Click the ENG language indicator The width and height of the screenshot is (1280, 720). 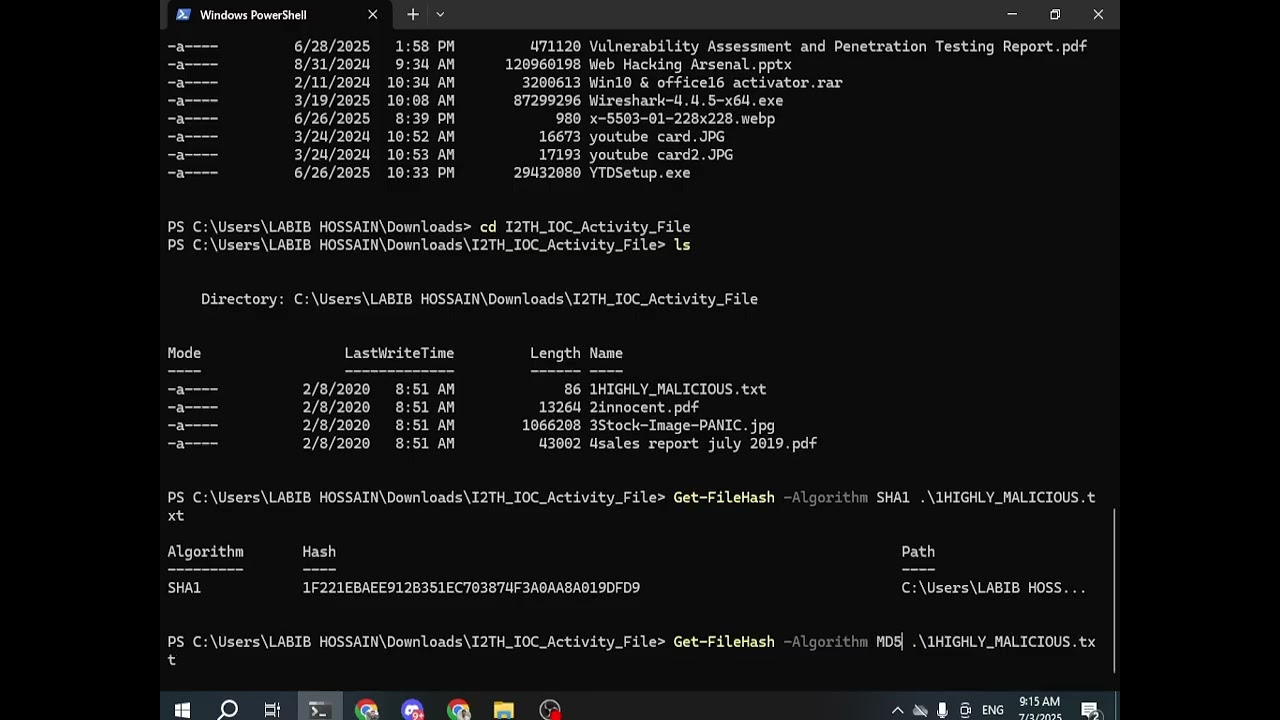pos(993,710)
